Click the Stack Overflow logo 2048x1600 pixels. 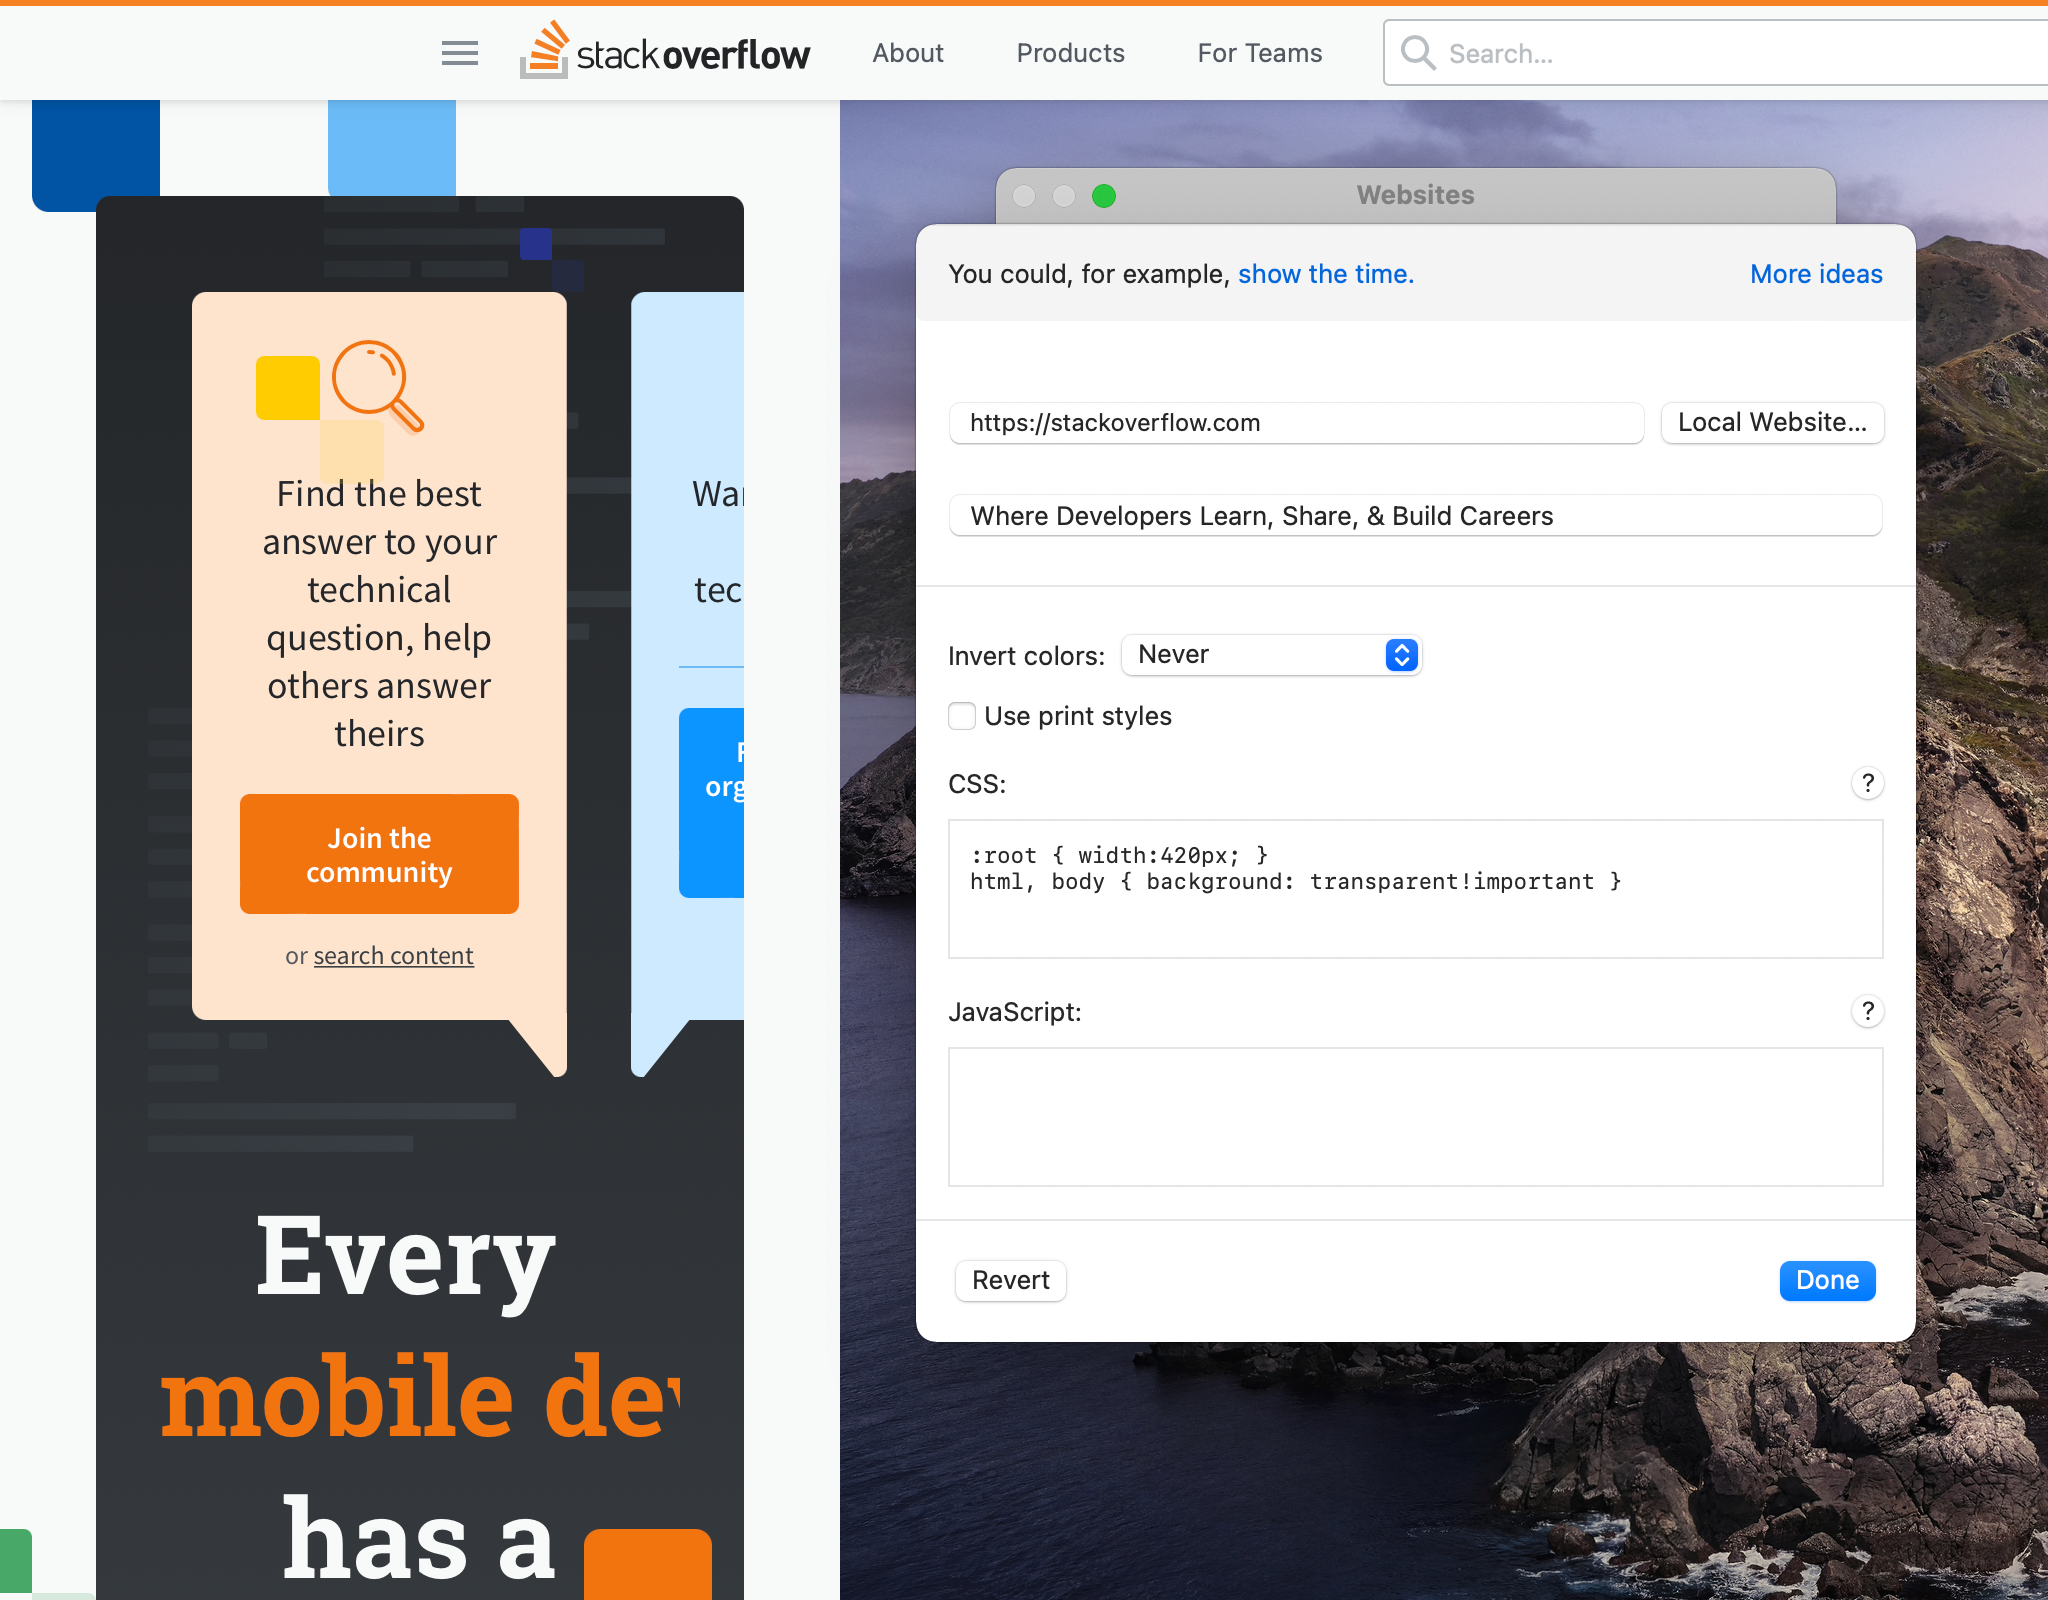coord(664,52)
